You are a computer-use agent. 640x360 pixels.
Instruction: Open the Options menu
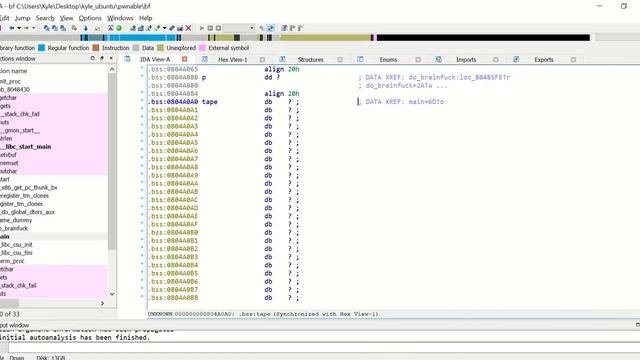pyautogui.click(x=90, y=18)
